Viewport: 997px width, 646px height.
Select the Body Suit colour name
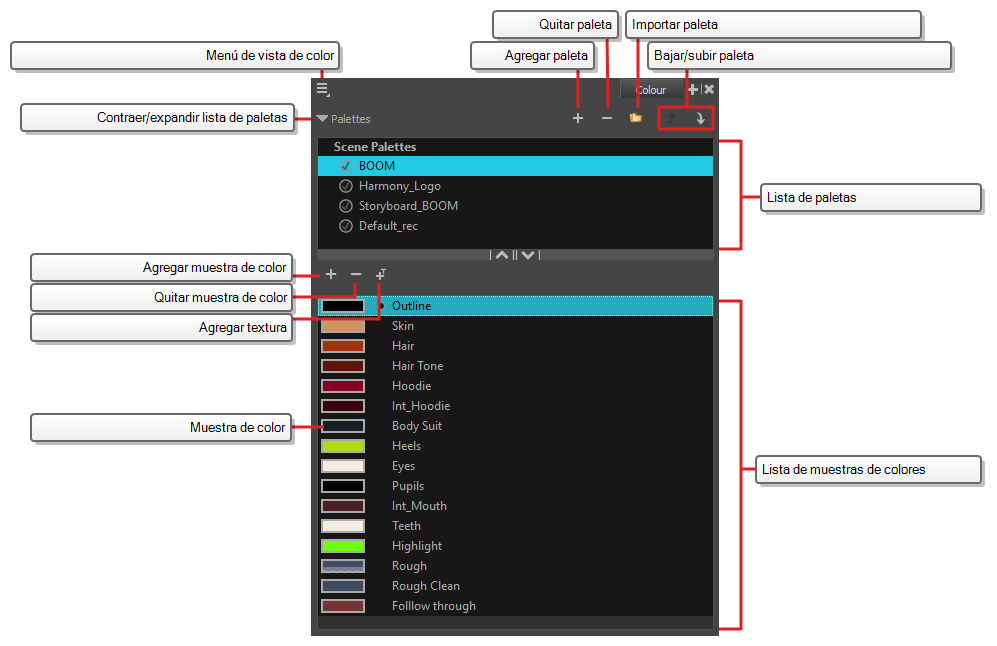[416, 426]
